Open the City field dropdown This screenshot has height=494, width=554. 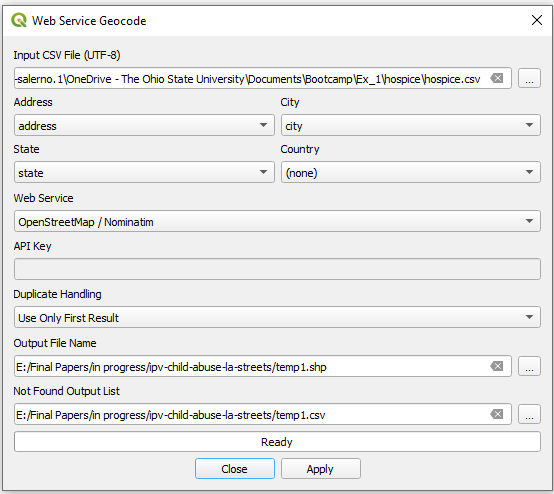coord(411,125)
